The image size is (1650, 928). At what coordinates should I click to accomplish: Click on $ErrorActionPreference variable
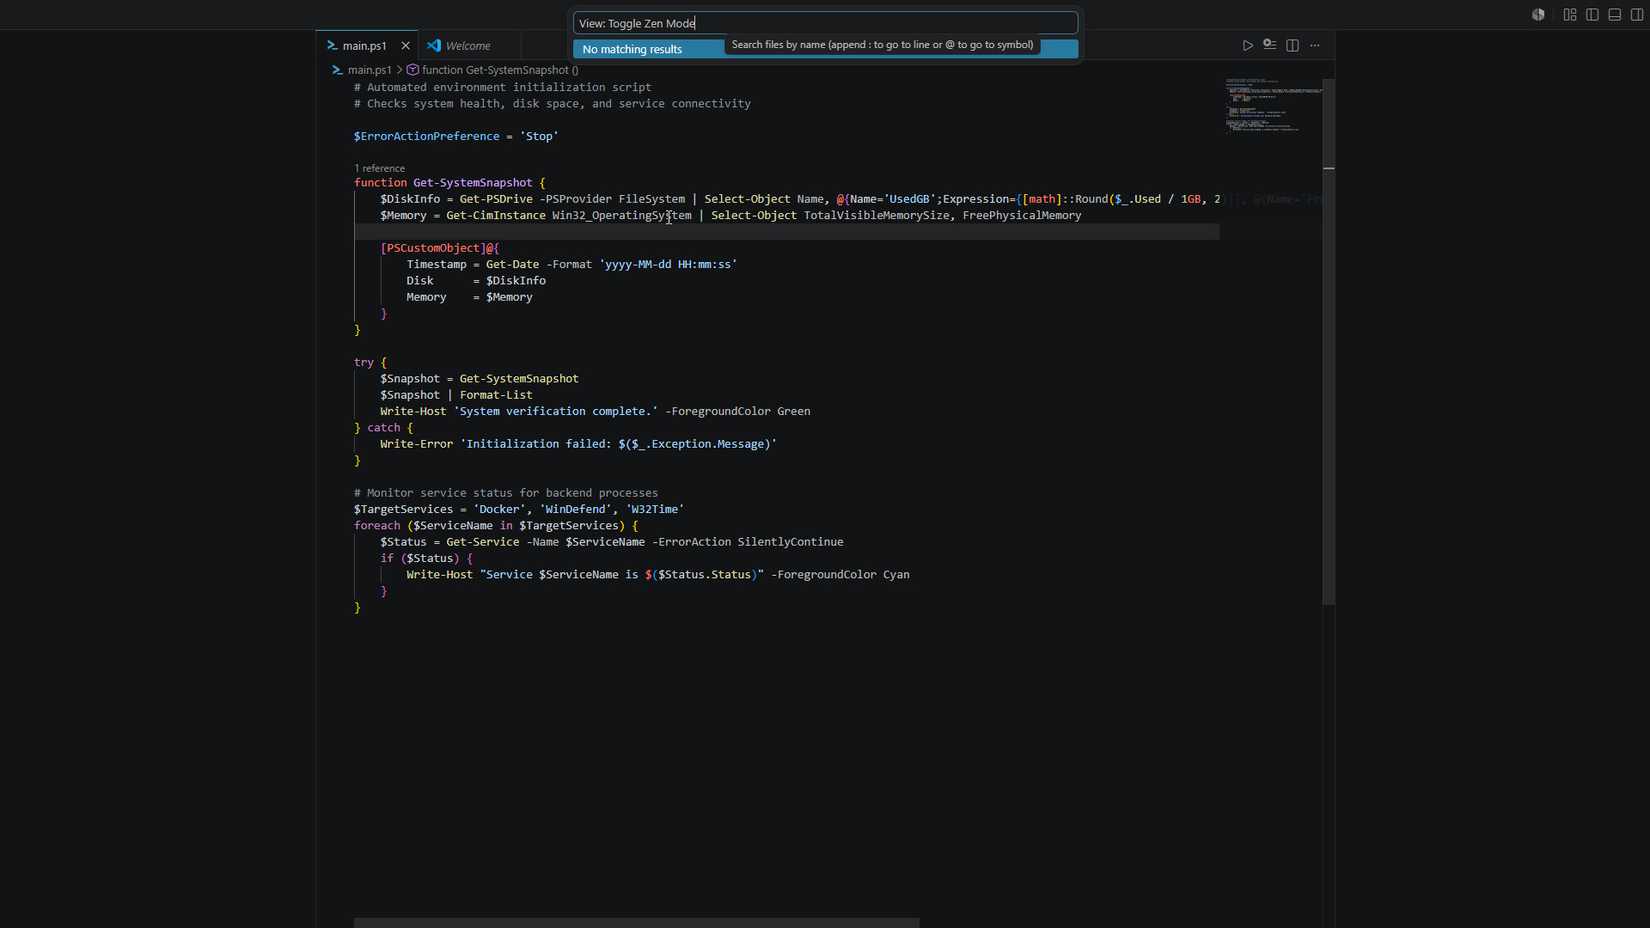coord(426,136)
